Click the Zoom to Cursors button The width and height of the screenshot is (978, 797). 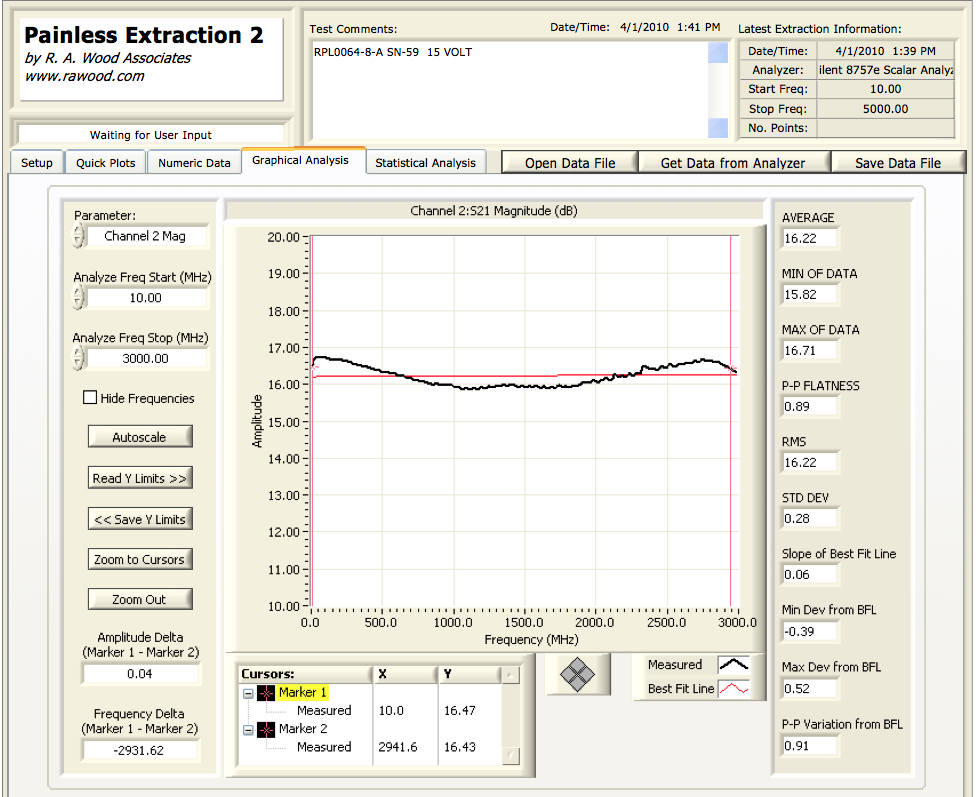coord(140,559)
